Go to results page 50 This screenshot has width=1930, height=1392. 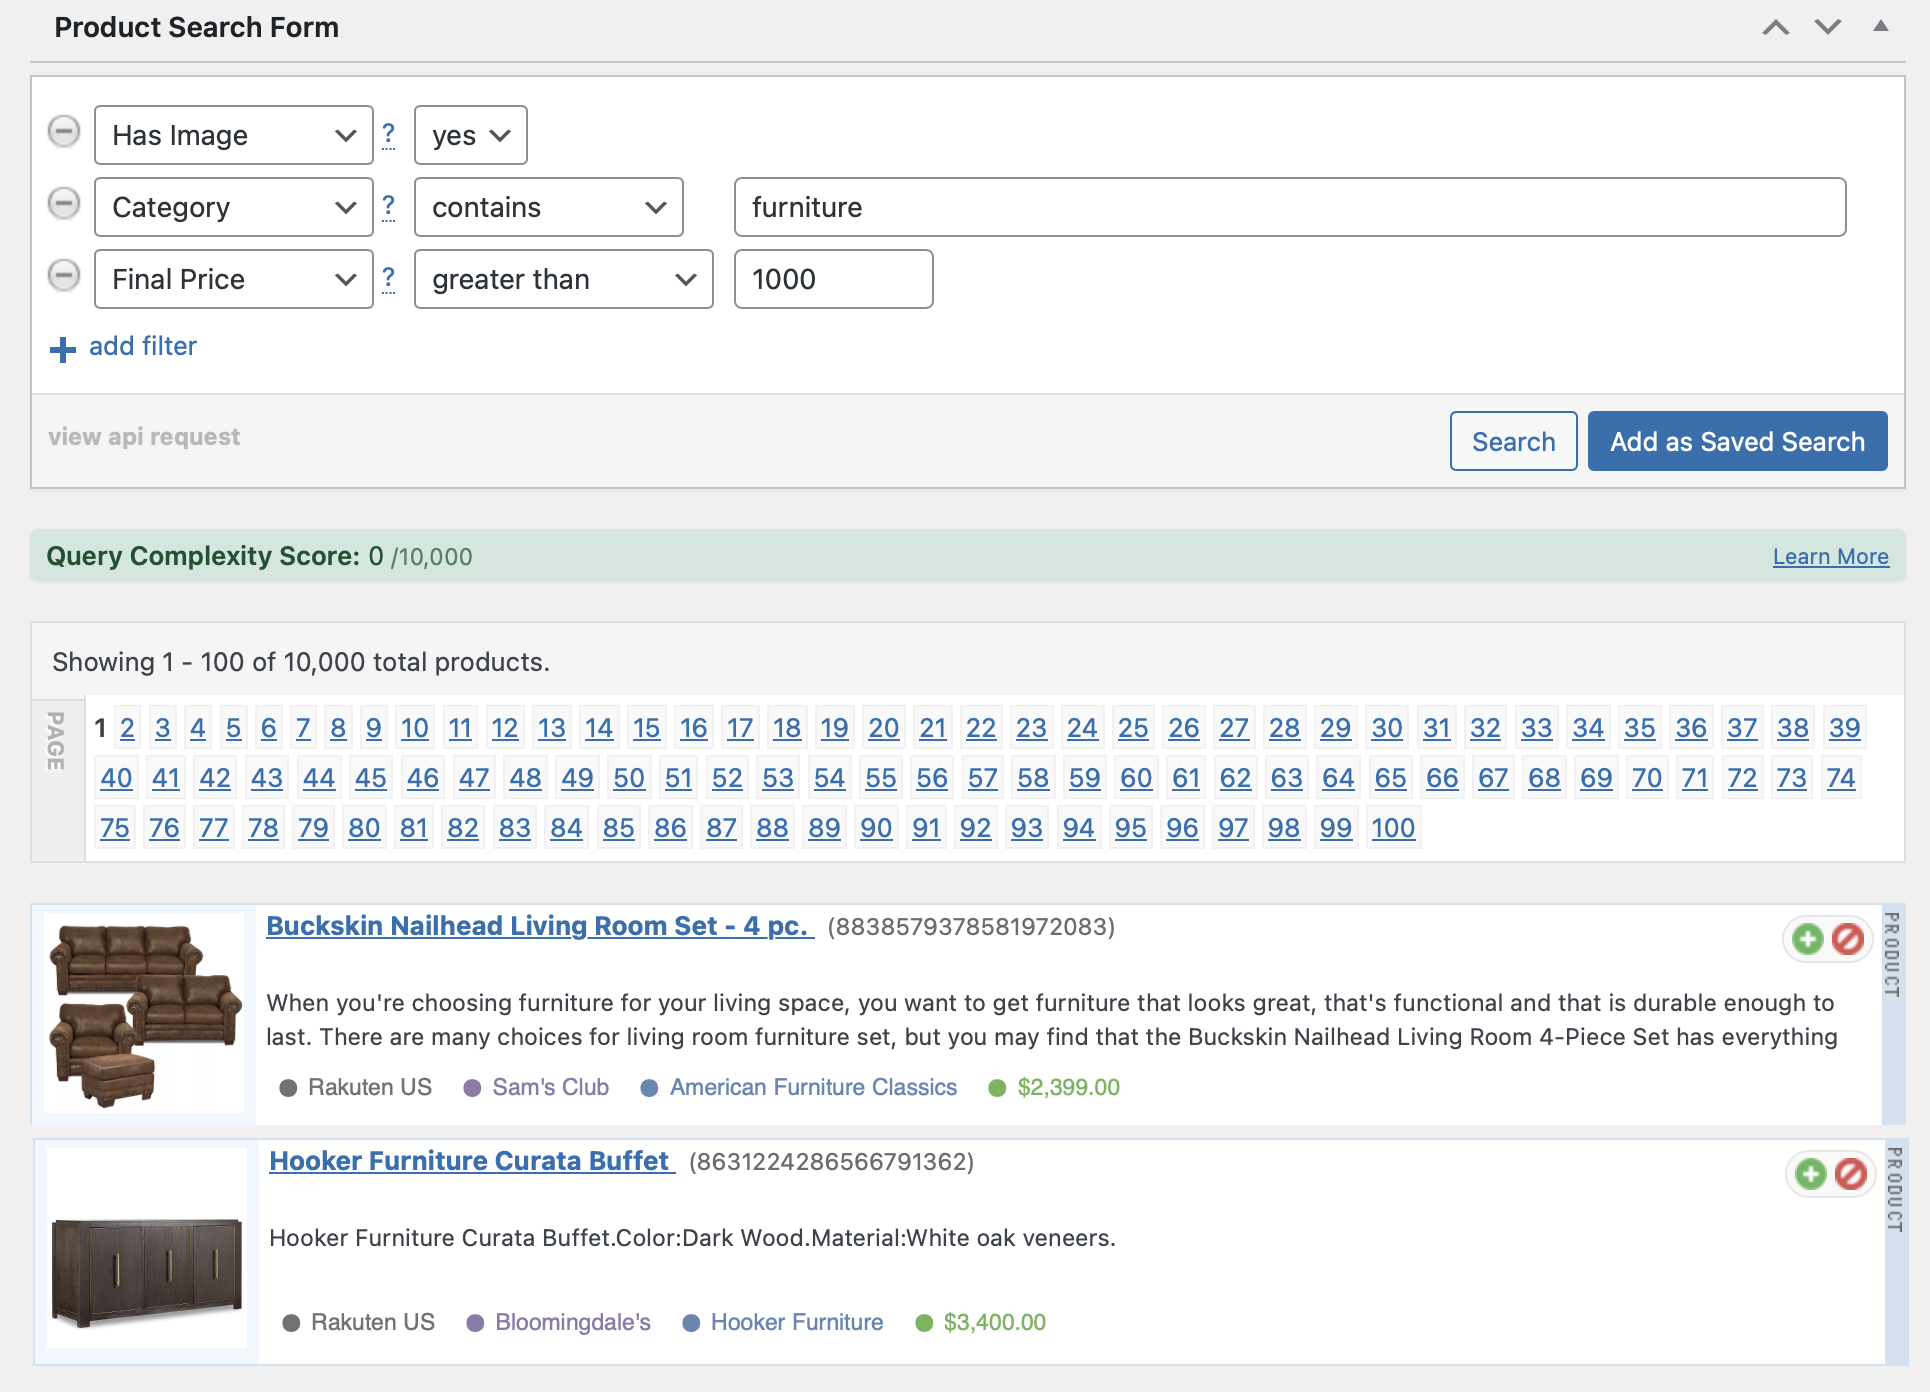(629, 778)
